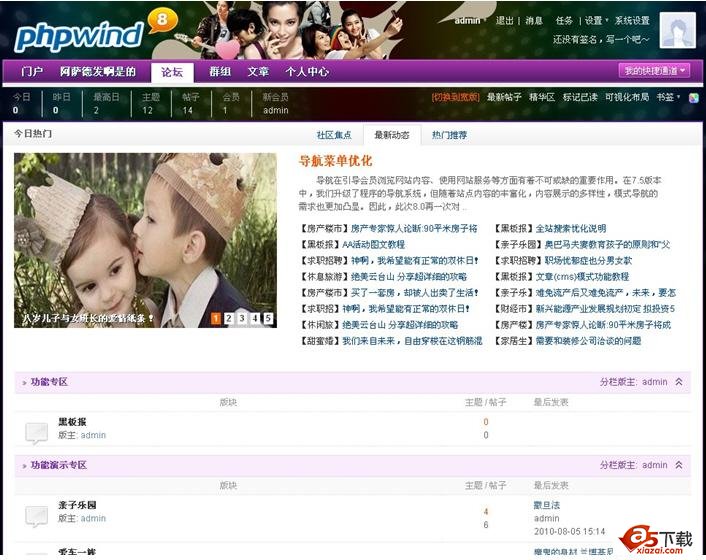This screenshot has height=560, width=706.
Task: Select slide 1 in the slideshow pager
Action: coord(216,318)
